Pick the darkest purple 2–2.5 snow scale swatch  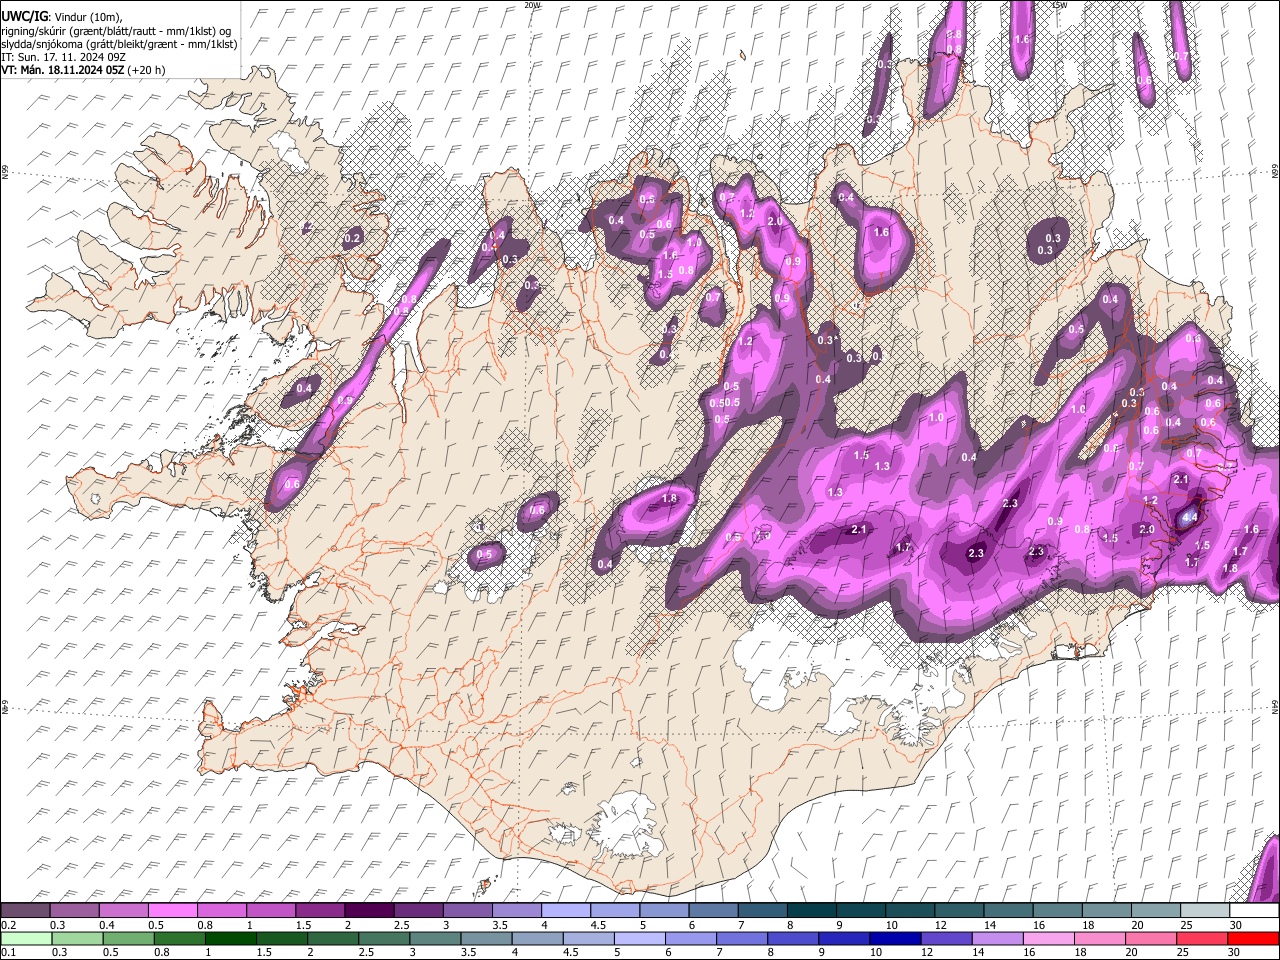[x=369, y=911]
